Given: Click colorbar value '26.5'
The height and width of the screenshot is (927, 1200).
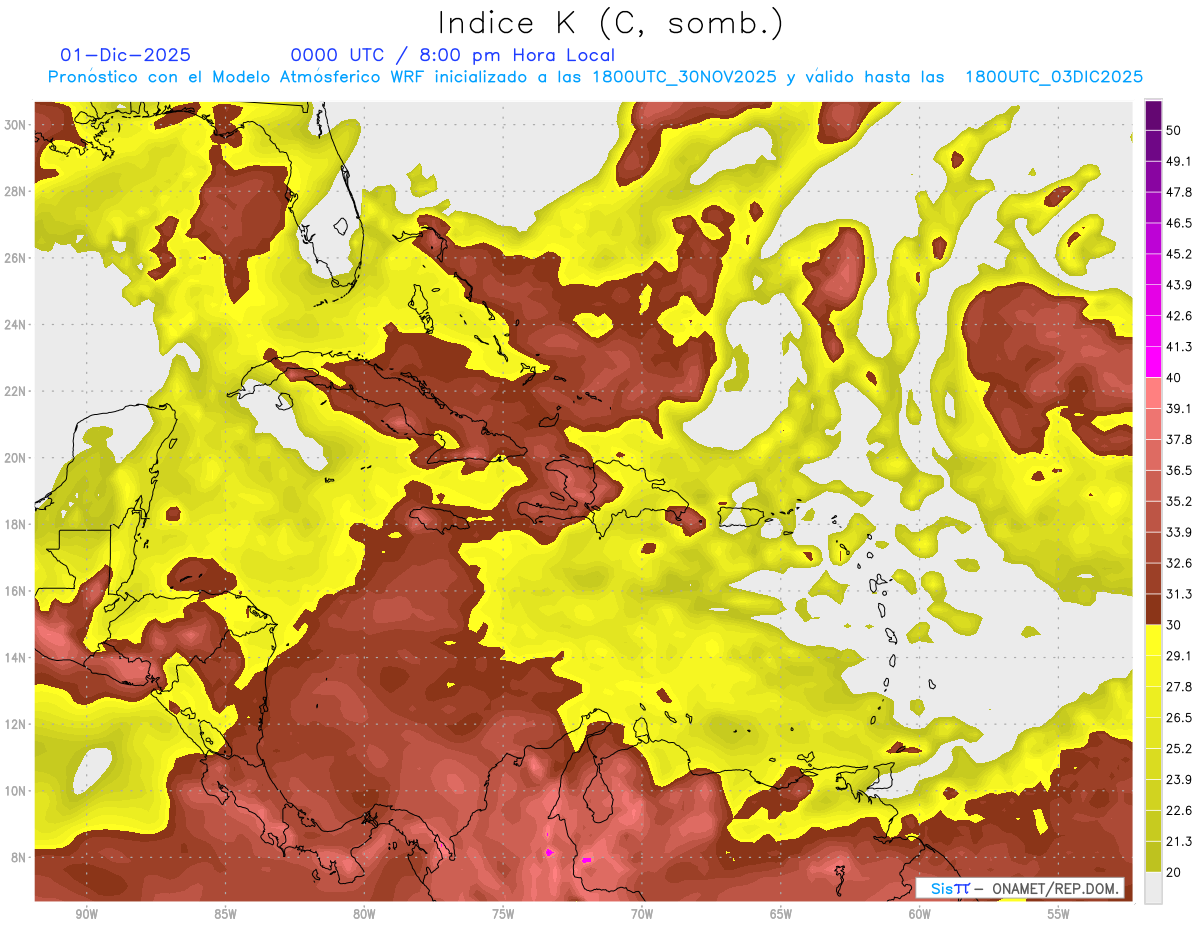Looking at the screenshot, I should pyautogui.click(x=1178, y=718).
